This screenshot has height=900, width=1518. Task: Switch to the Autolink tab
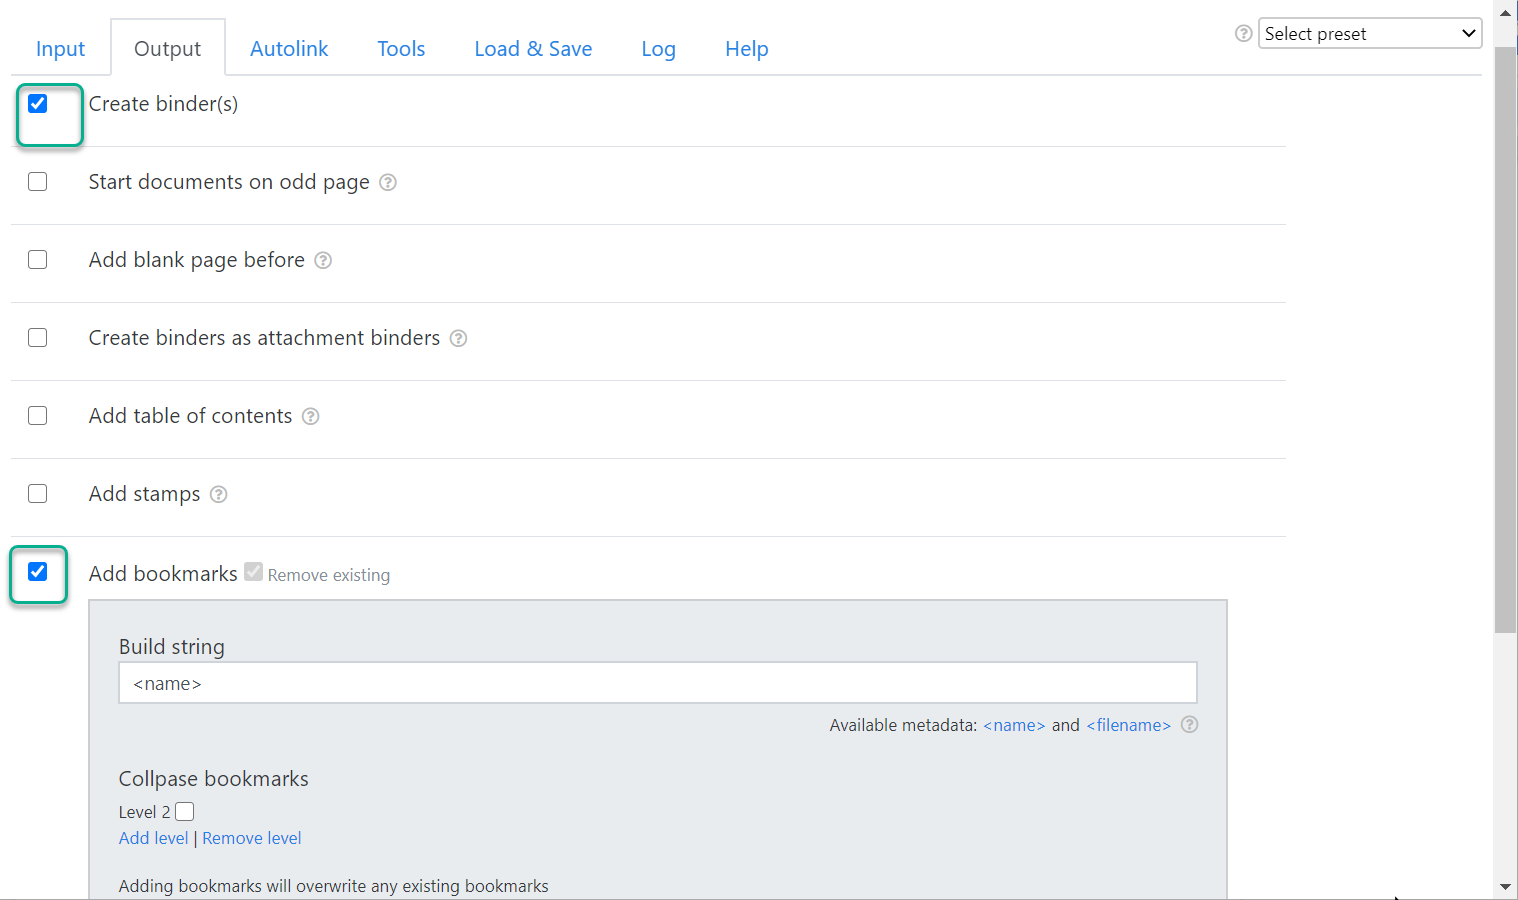point(289,48)
